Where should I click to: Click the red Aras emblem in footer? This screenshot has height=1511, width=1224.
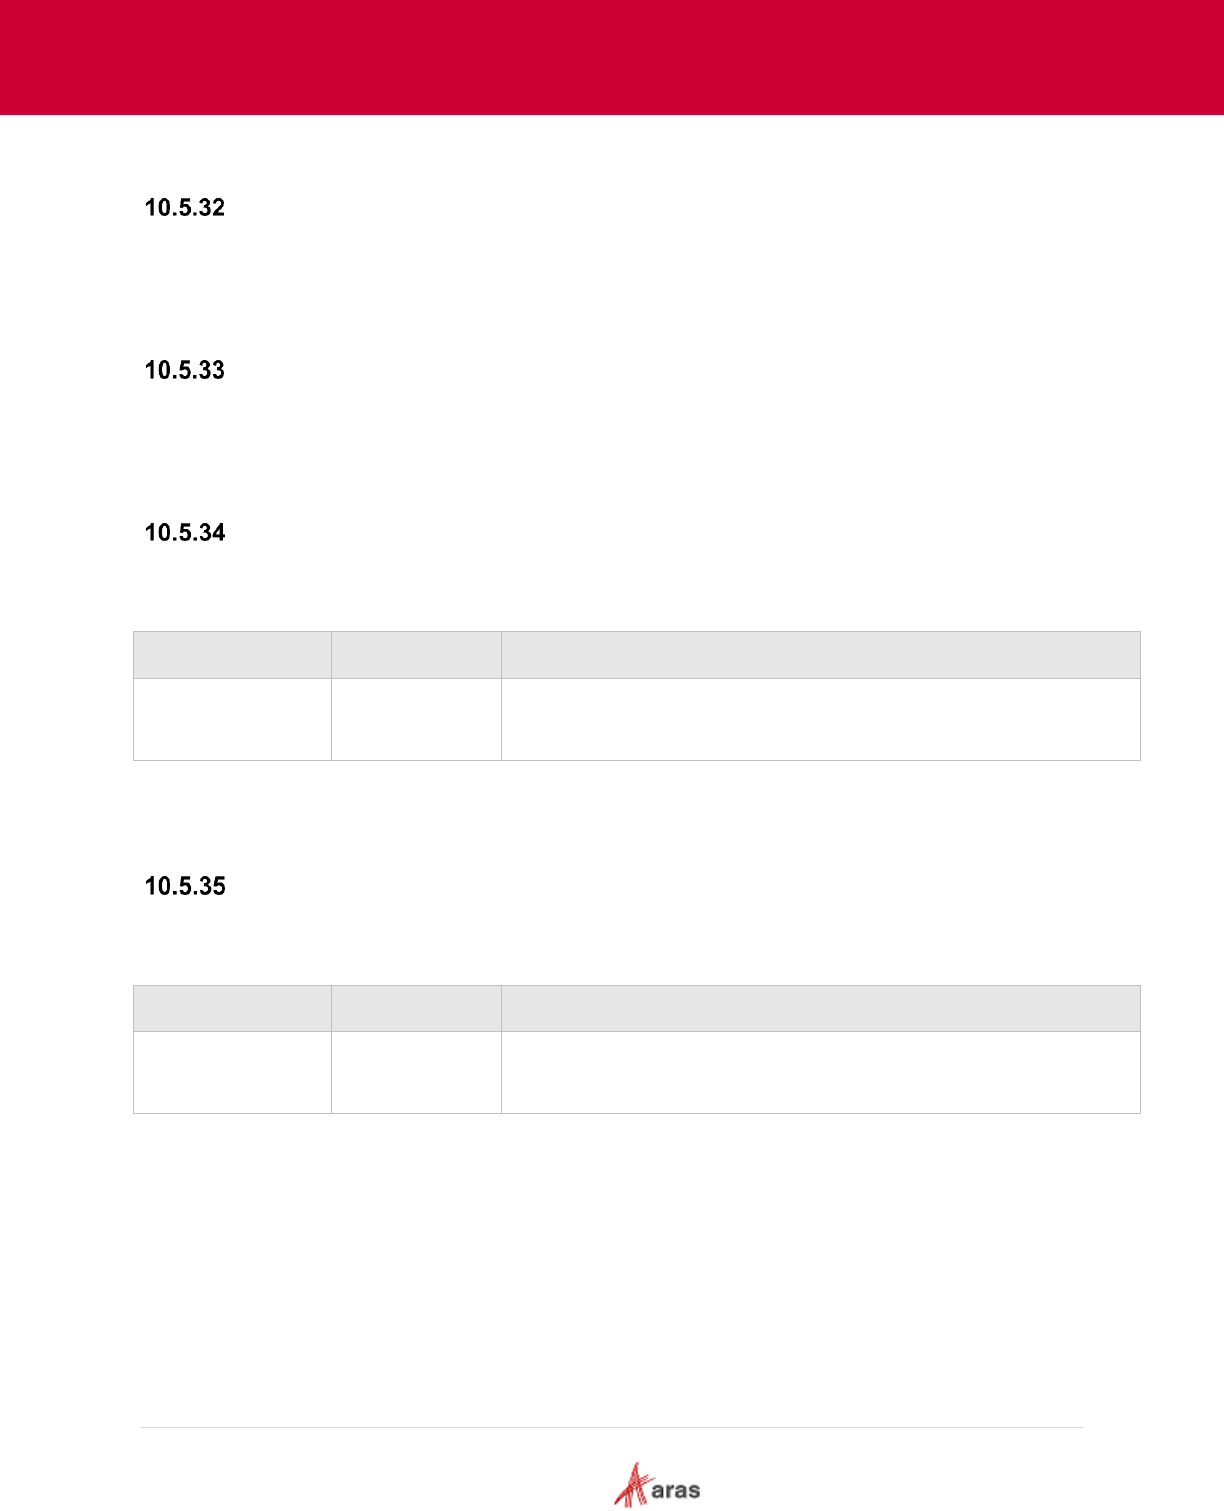point(632,1485)
